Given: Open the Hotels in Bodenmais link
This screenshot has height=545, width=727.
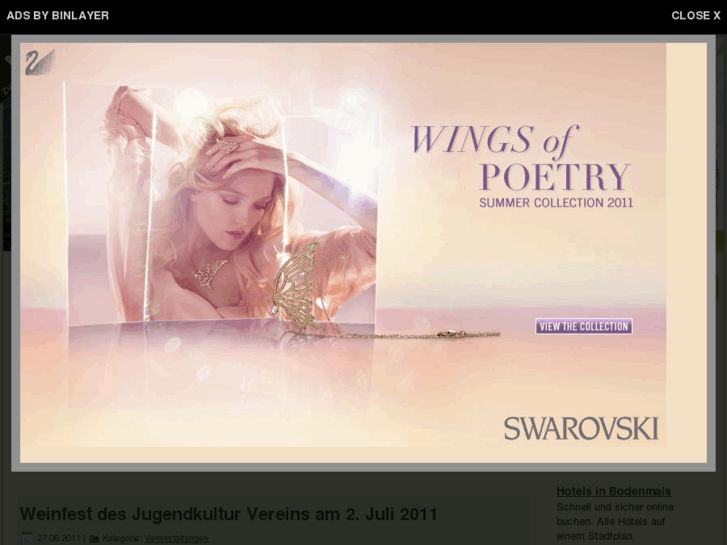Looking at the screenshot, I should 613,491.
